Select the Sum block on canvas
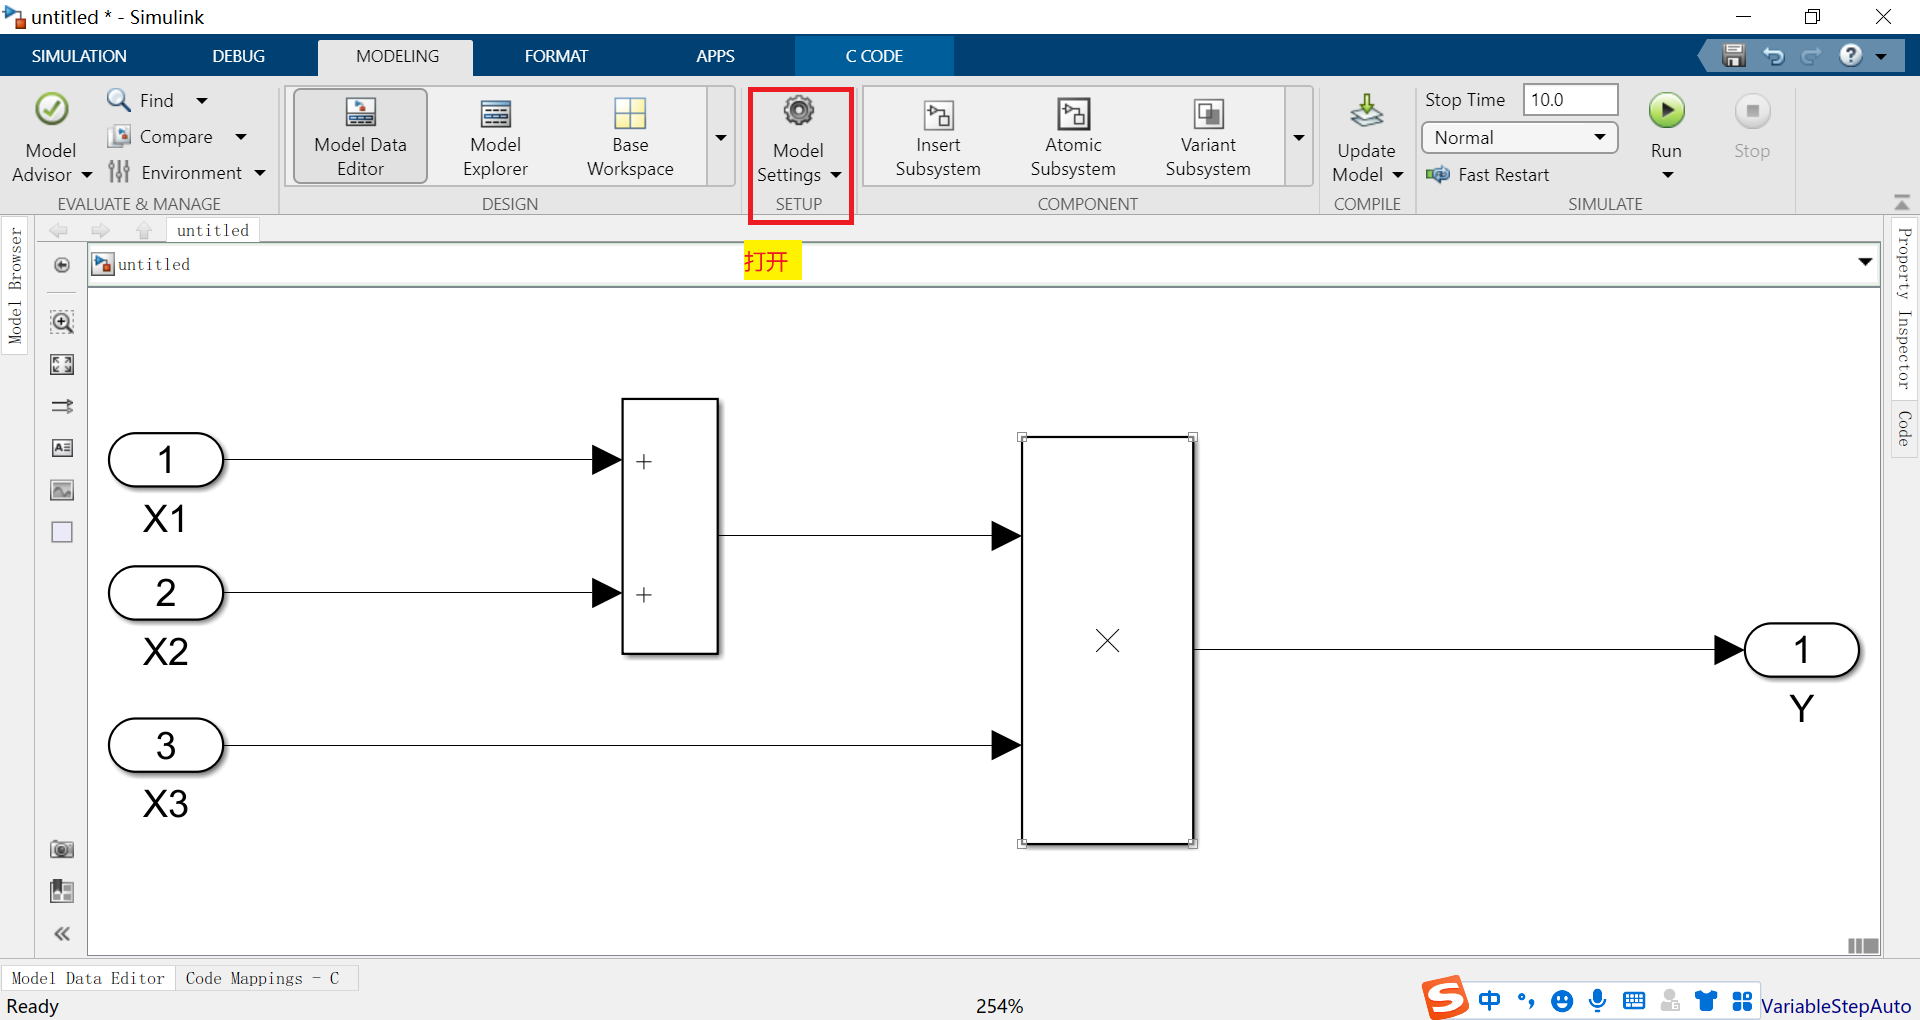This screenshot has width=1920, height=1020. click(x=670, y=526)
